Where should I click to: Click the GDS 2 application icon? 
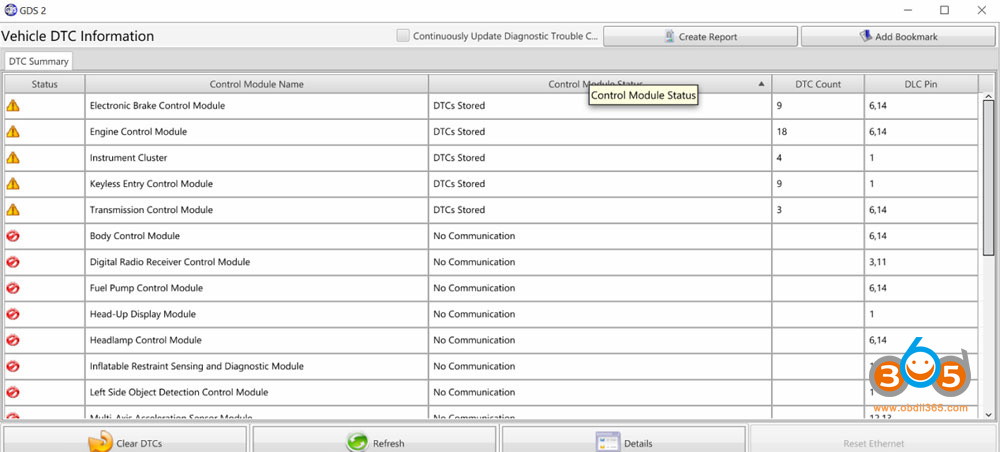tap(10, 9)
